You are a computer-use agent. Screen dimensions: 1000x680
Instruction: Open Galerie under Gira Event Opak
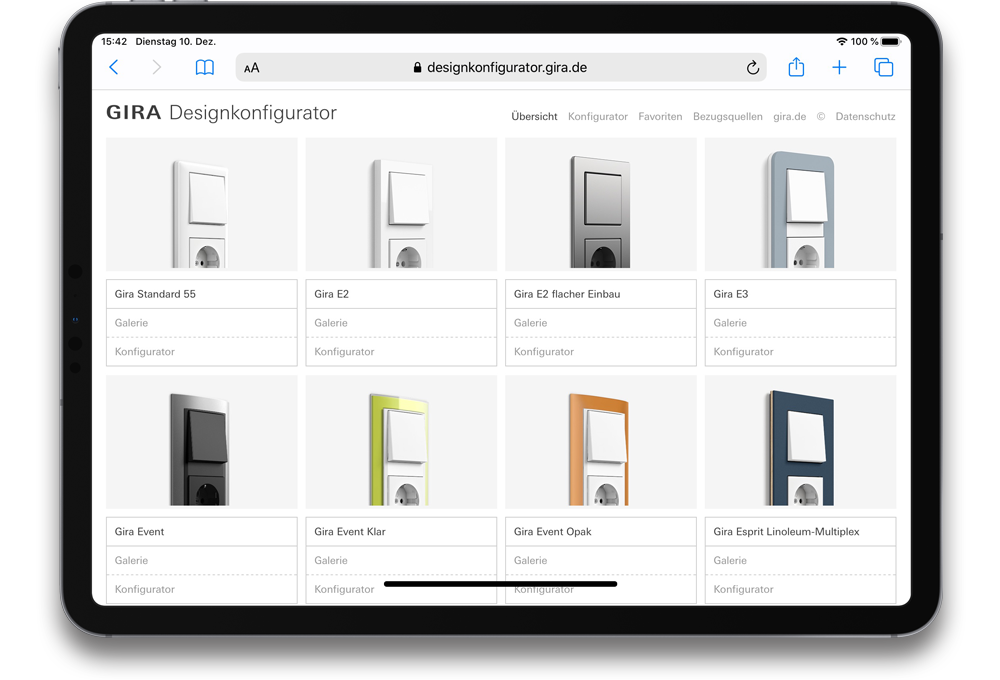(601, 560)
